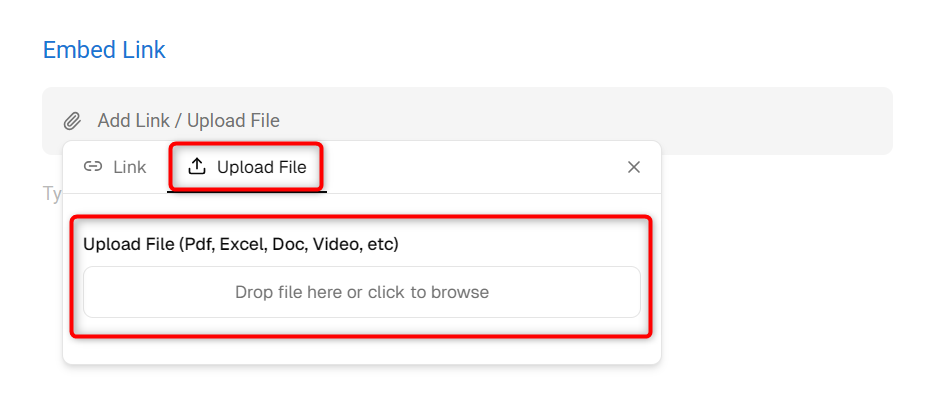This screenshot has height=415, width=926.
Task: Click the paperclip attachment icon
Action: pyautogui.click(x=72, y=121)
